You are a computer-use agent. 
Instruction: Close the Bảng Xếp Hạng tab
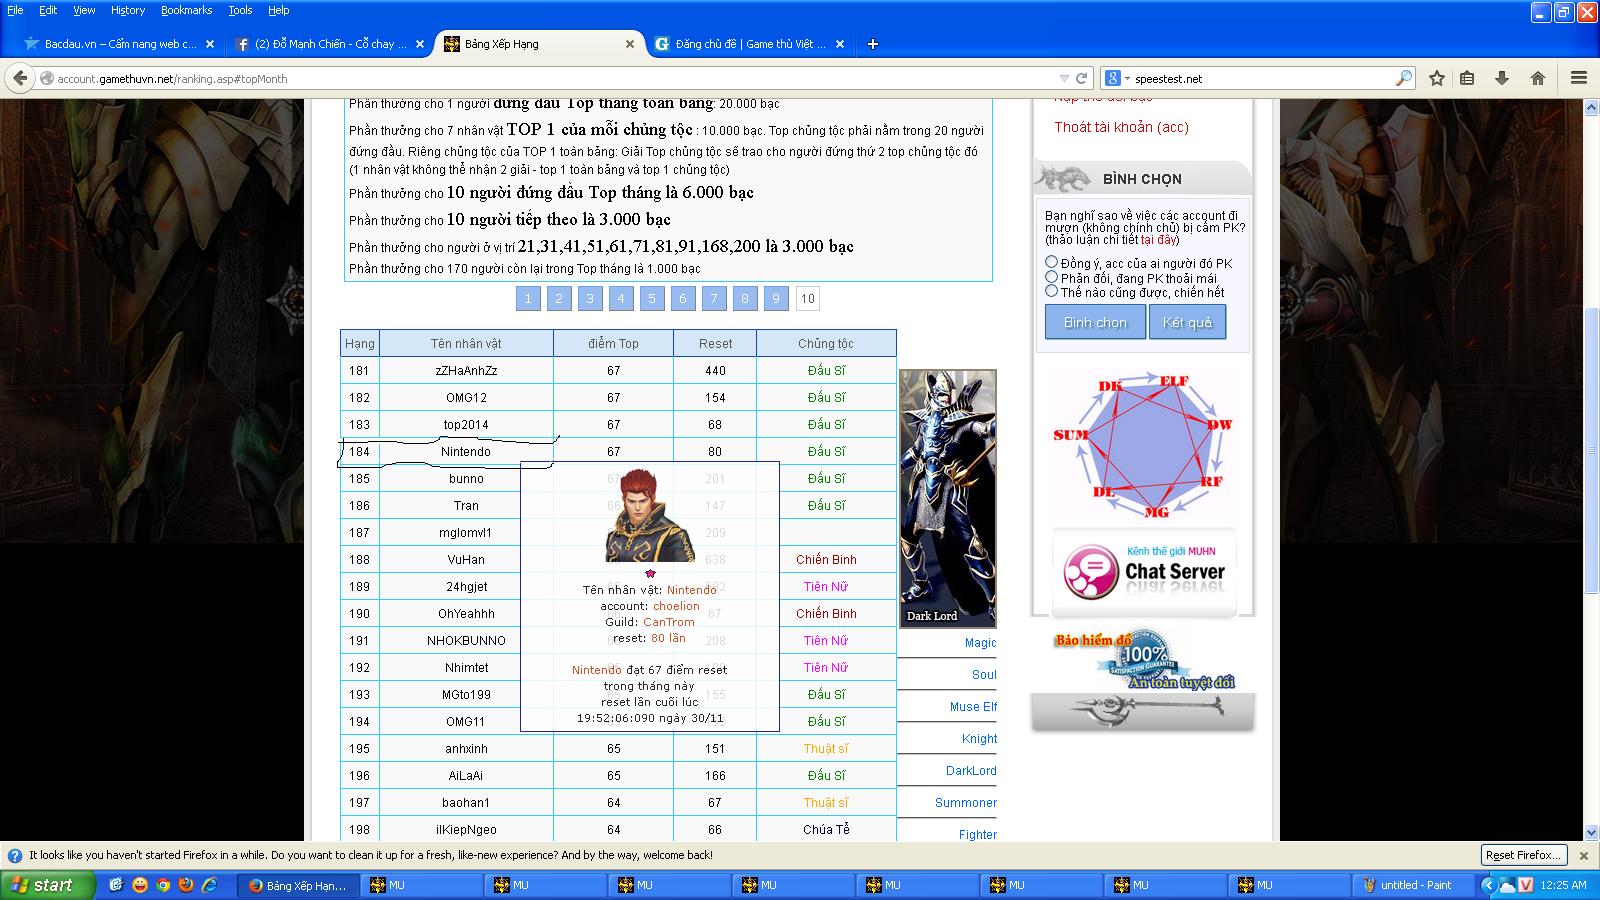pyautogui.click(x=630, y=44)
